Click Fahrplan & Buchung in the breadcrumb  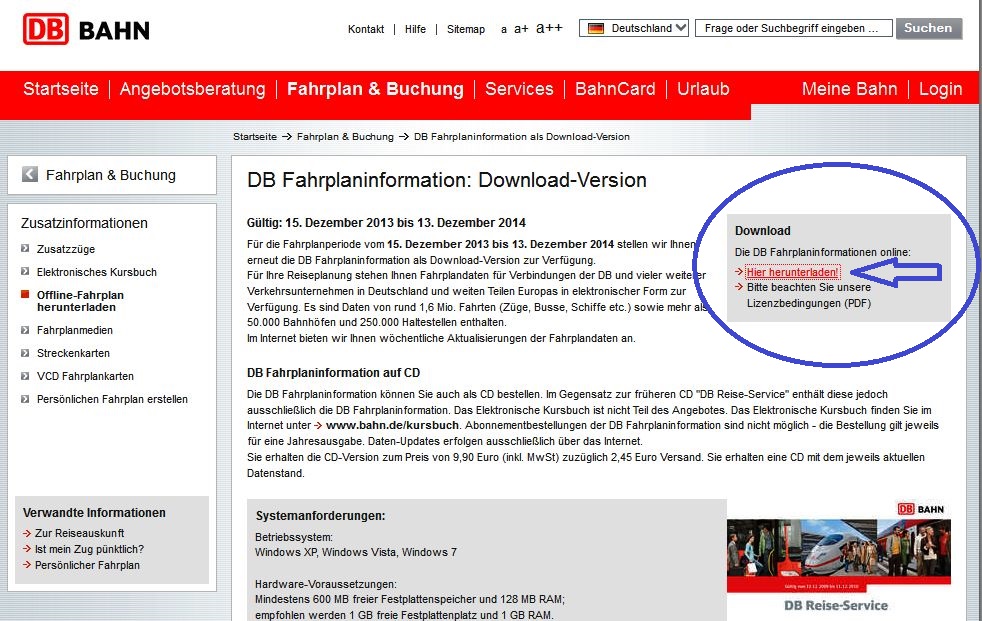pyautogui.click(x=345, y=136)
